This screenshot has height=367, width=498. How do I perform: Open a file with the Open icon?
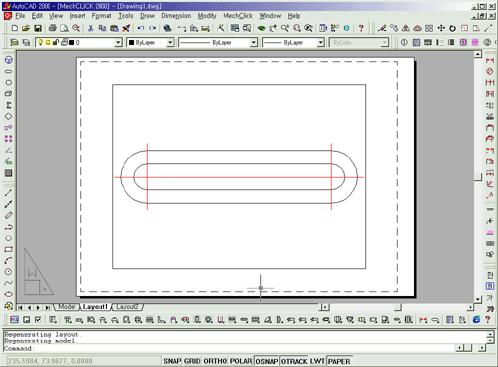tap(26, 28)
